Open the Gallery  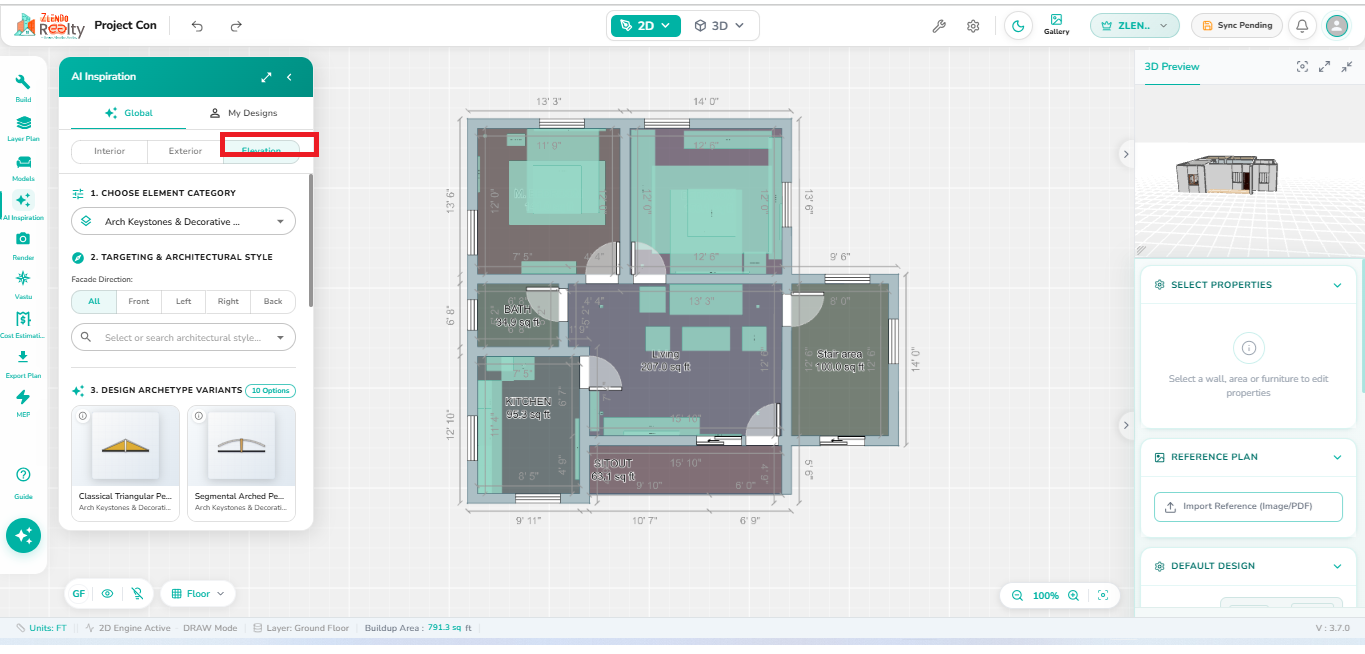click(1056, 25)
